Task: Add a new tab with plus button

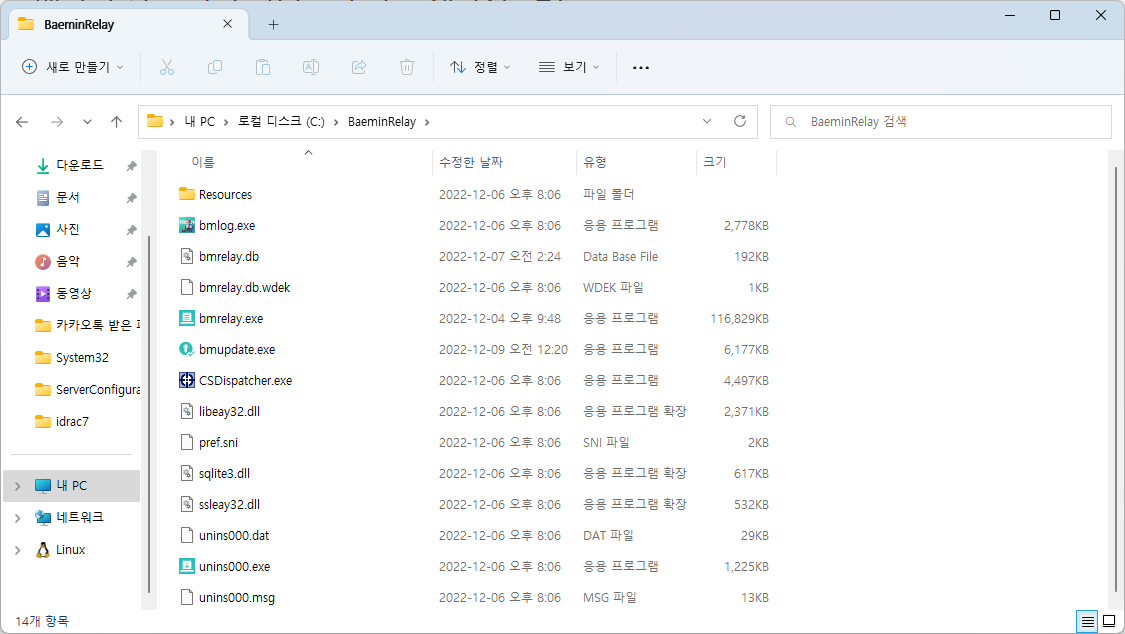Action: point(273,24)
